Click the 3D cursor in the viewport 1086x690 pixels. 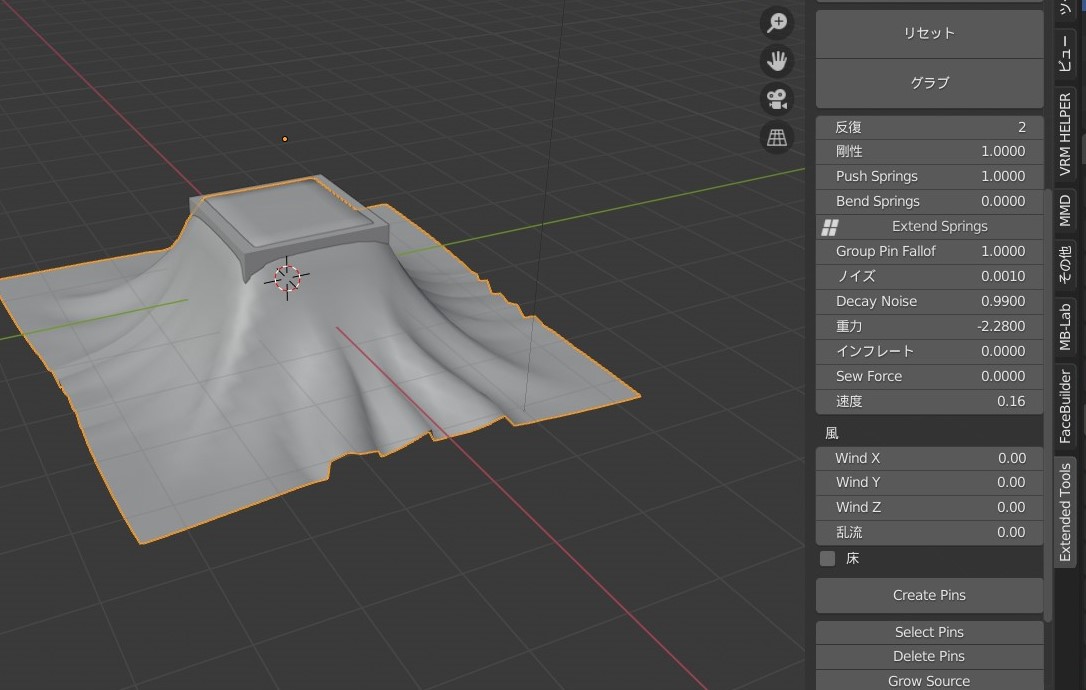[x=287, y=278]
